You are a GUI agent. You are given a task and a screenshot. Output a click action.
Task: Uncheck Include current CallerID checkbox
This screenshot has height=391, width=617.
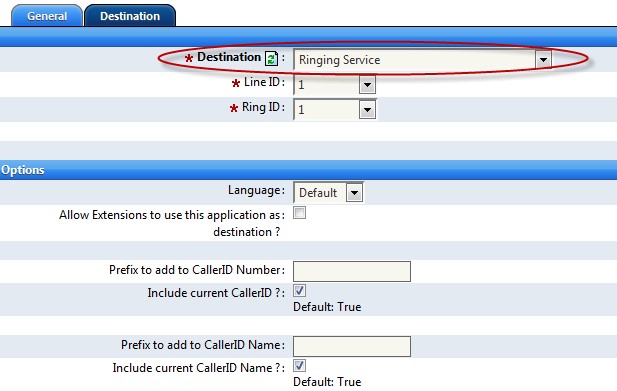pyautogui.click(x=299, y=291)
